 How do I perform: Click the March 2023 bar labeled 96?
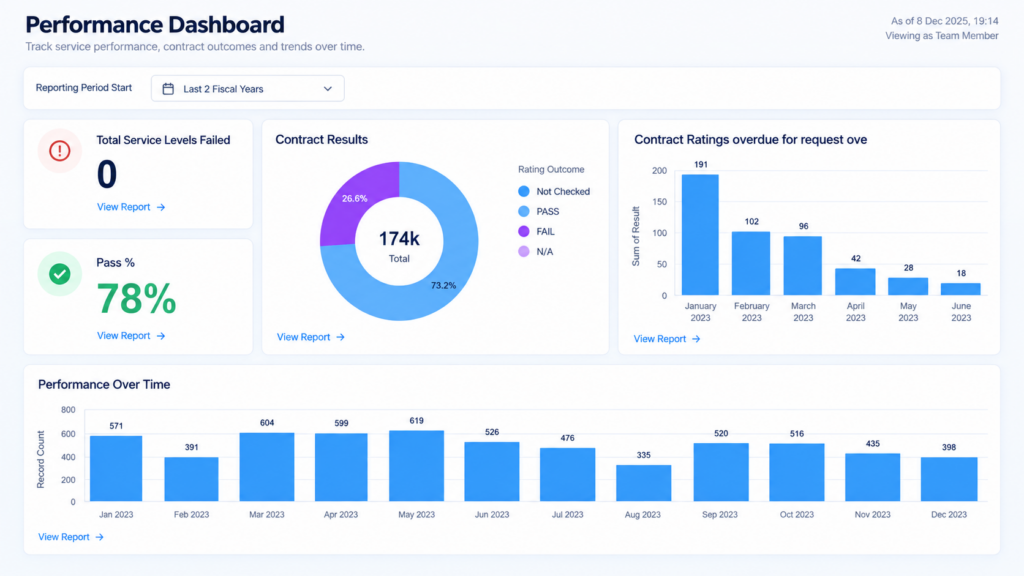pos(803,265)
